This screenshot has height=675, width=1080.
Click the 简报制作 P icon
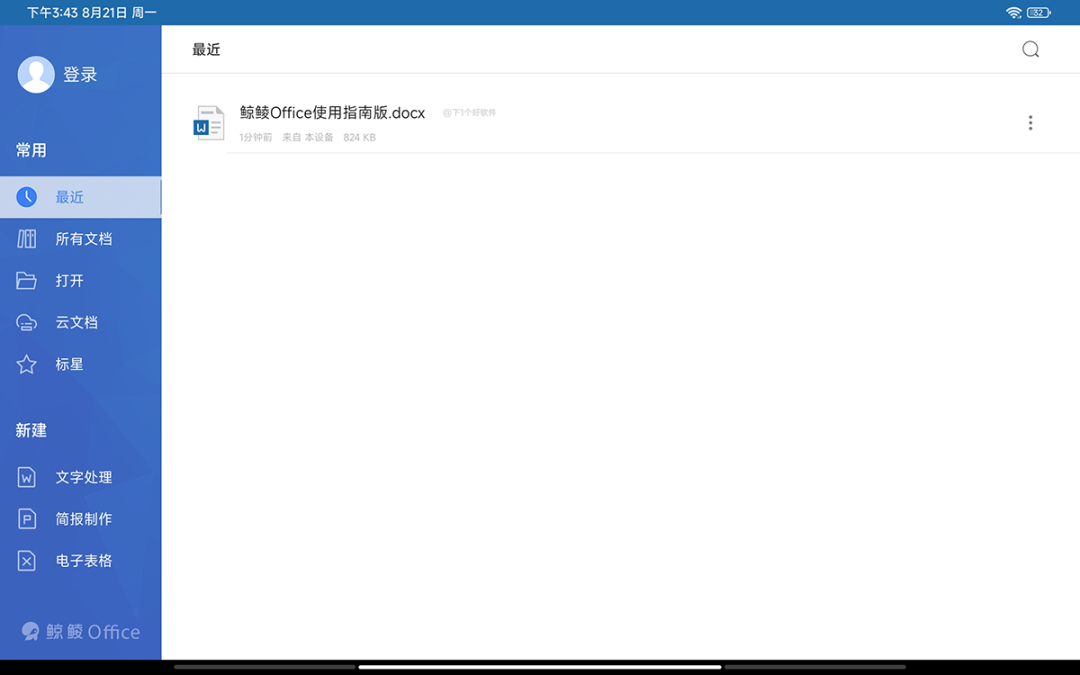(x=27, y=519)
